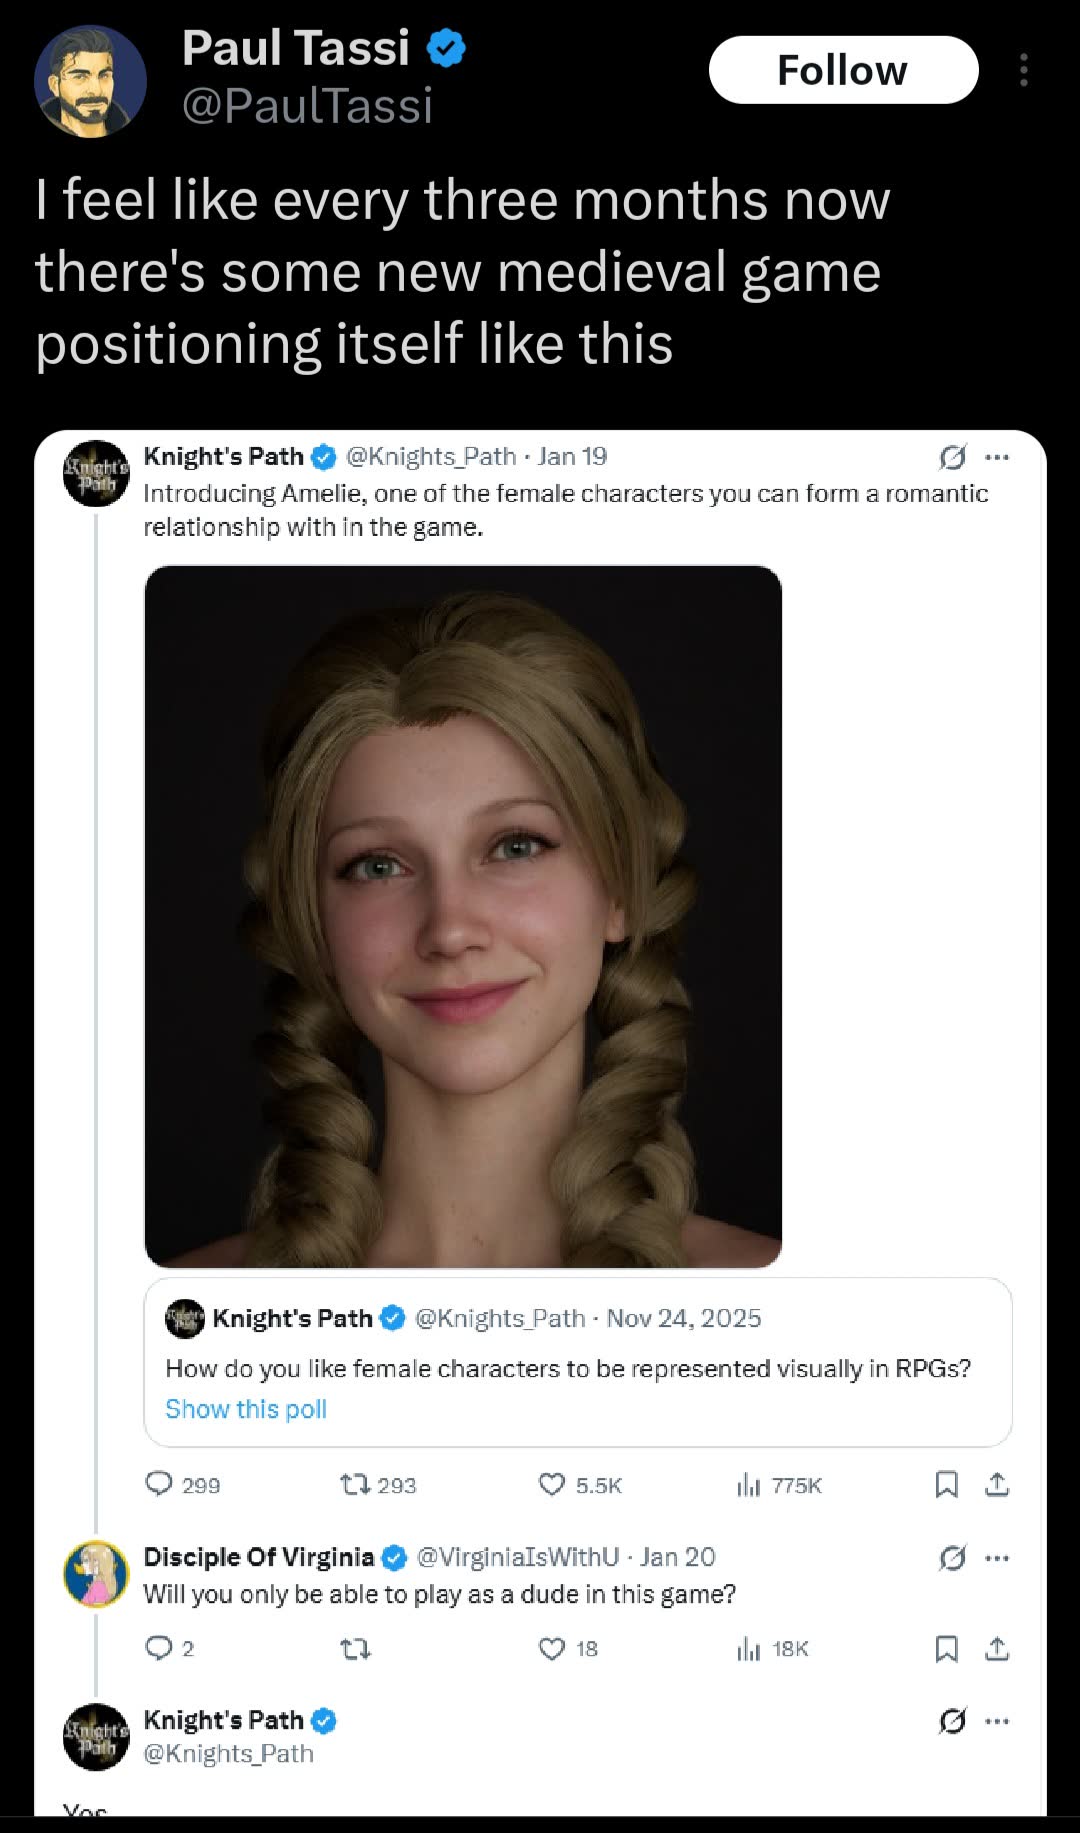This screenshot has width=1080, height=1833.
Task: Like Disciple Of Virginia's comment (18 likes)
Action: (568, 1648)
